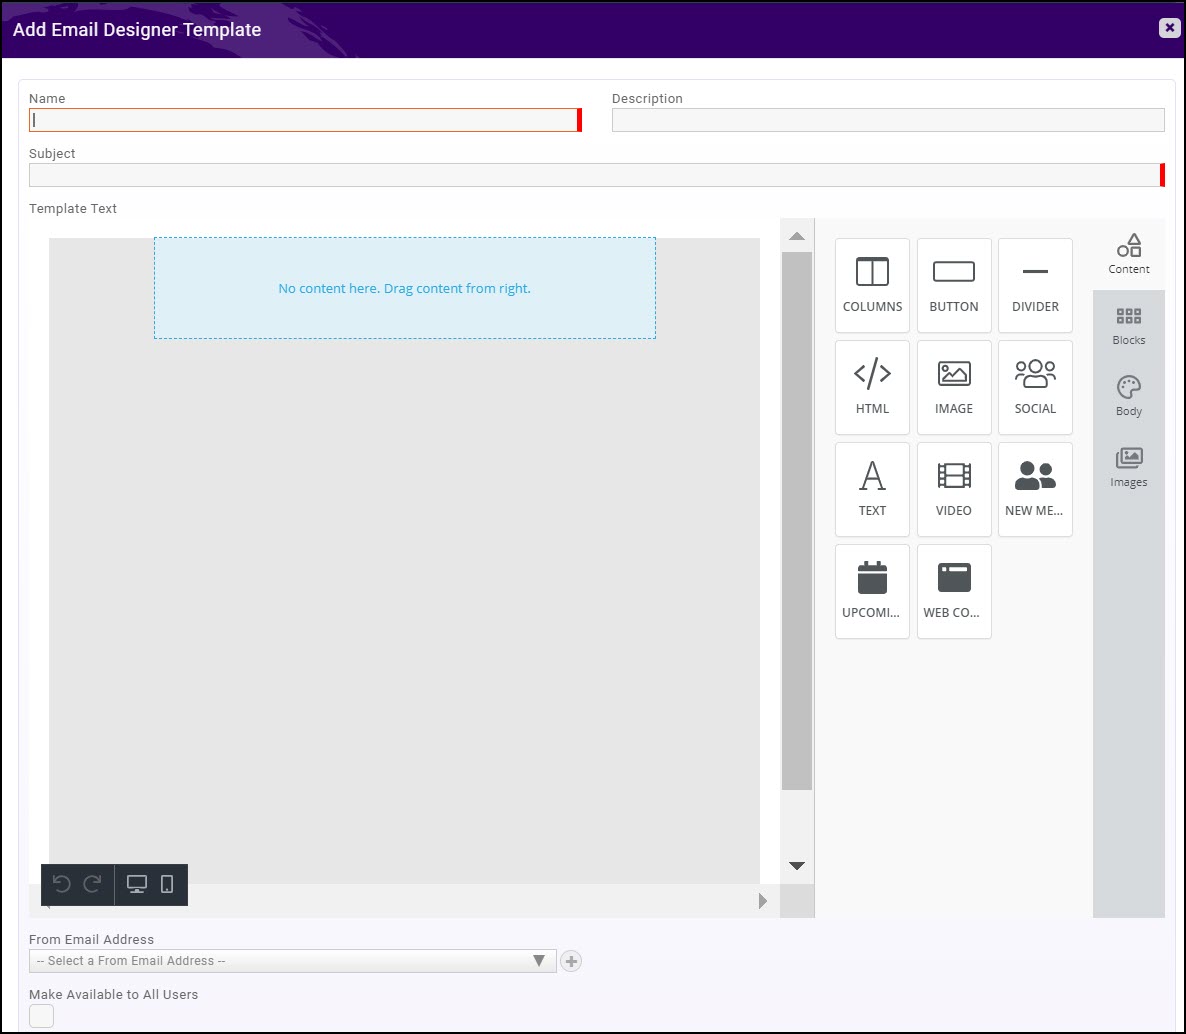Select the Upcoming events block
This screenshot has width=1186, height=1034.
click(x=871, y=590)
